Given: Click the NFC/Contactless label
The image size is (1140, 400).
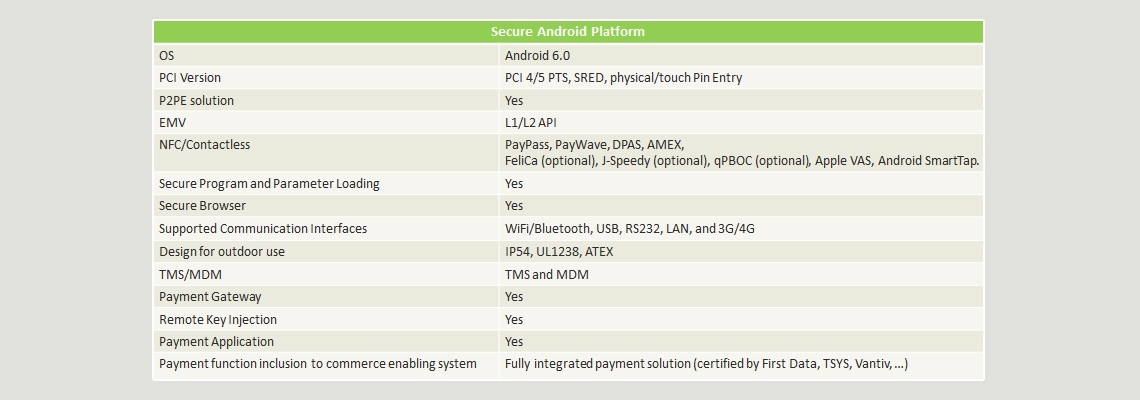Looking at the screenshot, I should [x=204, y=145].
